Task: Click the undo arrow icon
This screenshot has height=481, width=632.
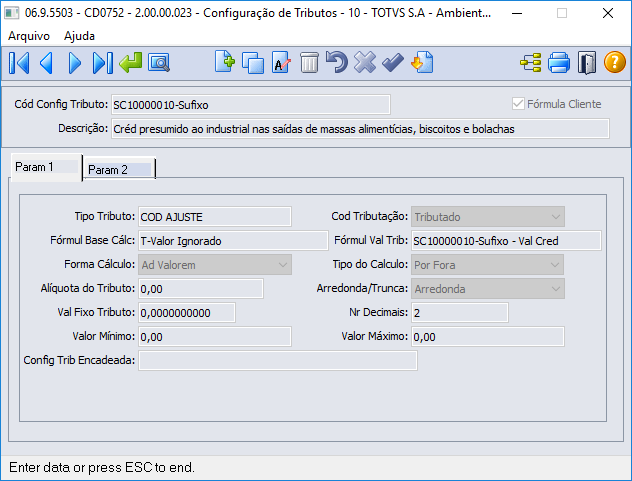Action: 337,62
